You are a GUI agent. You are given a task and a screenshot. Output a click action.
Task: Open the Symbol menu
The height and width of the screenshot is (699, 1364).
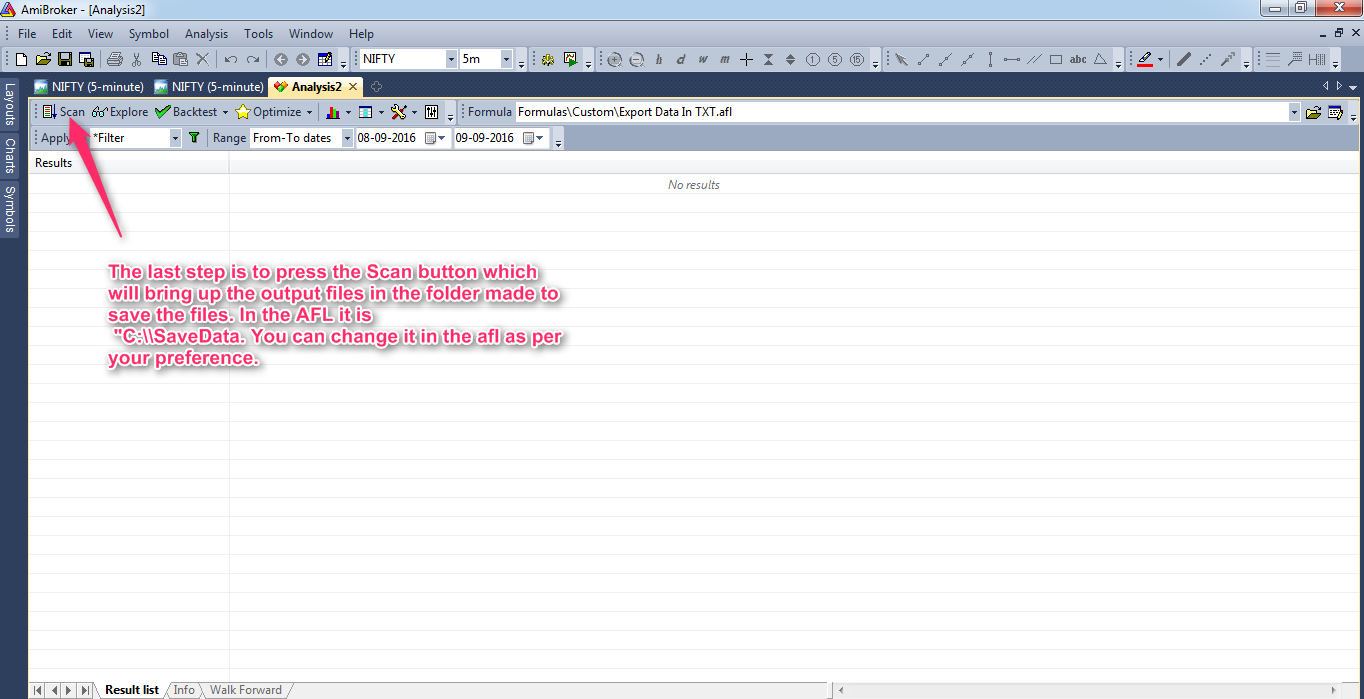pos(149,34)
